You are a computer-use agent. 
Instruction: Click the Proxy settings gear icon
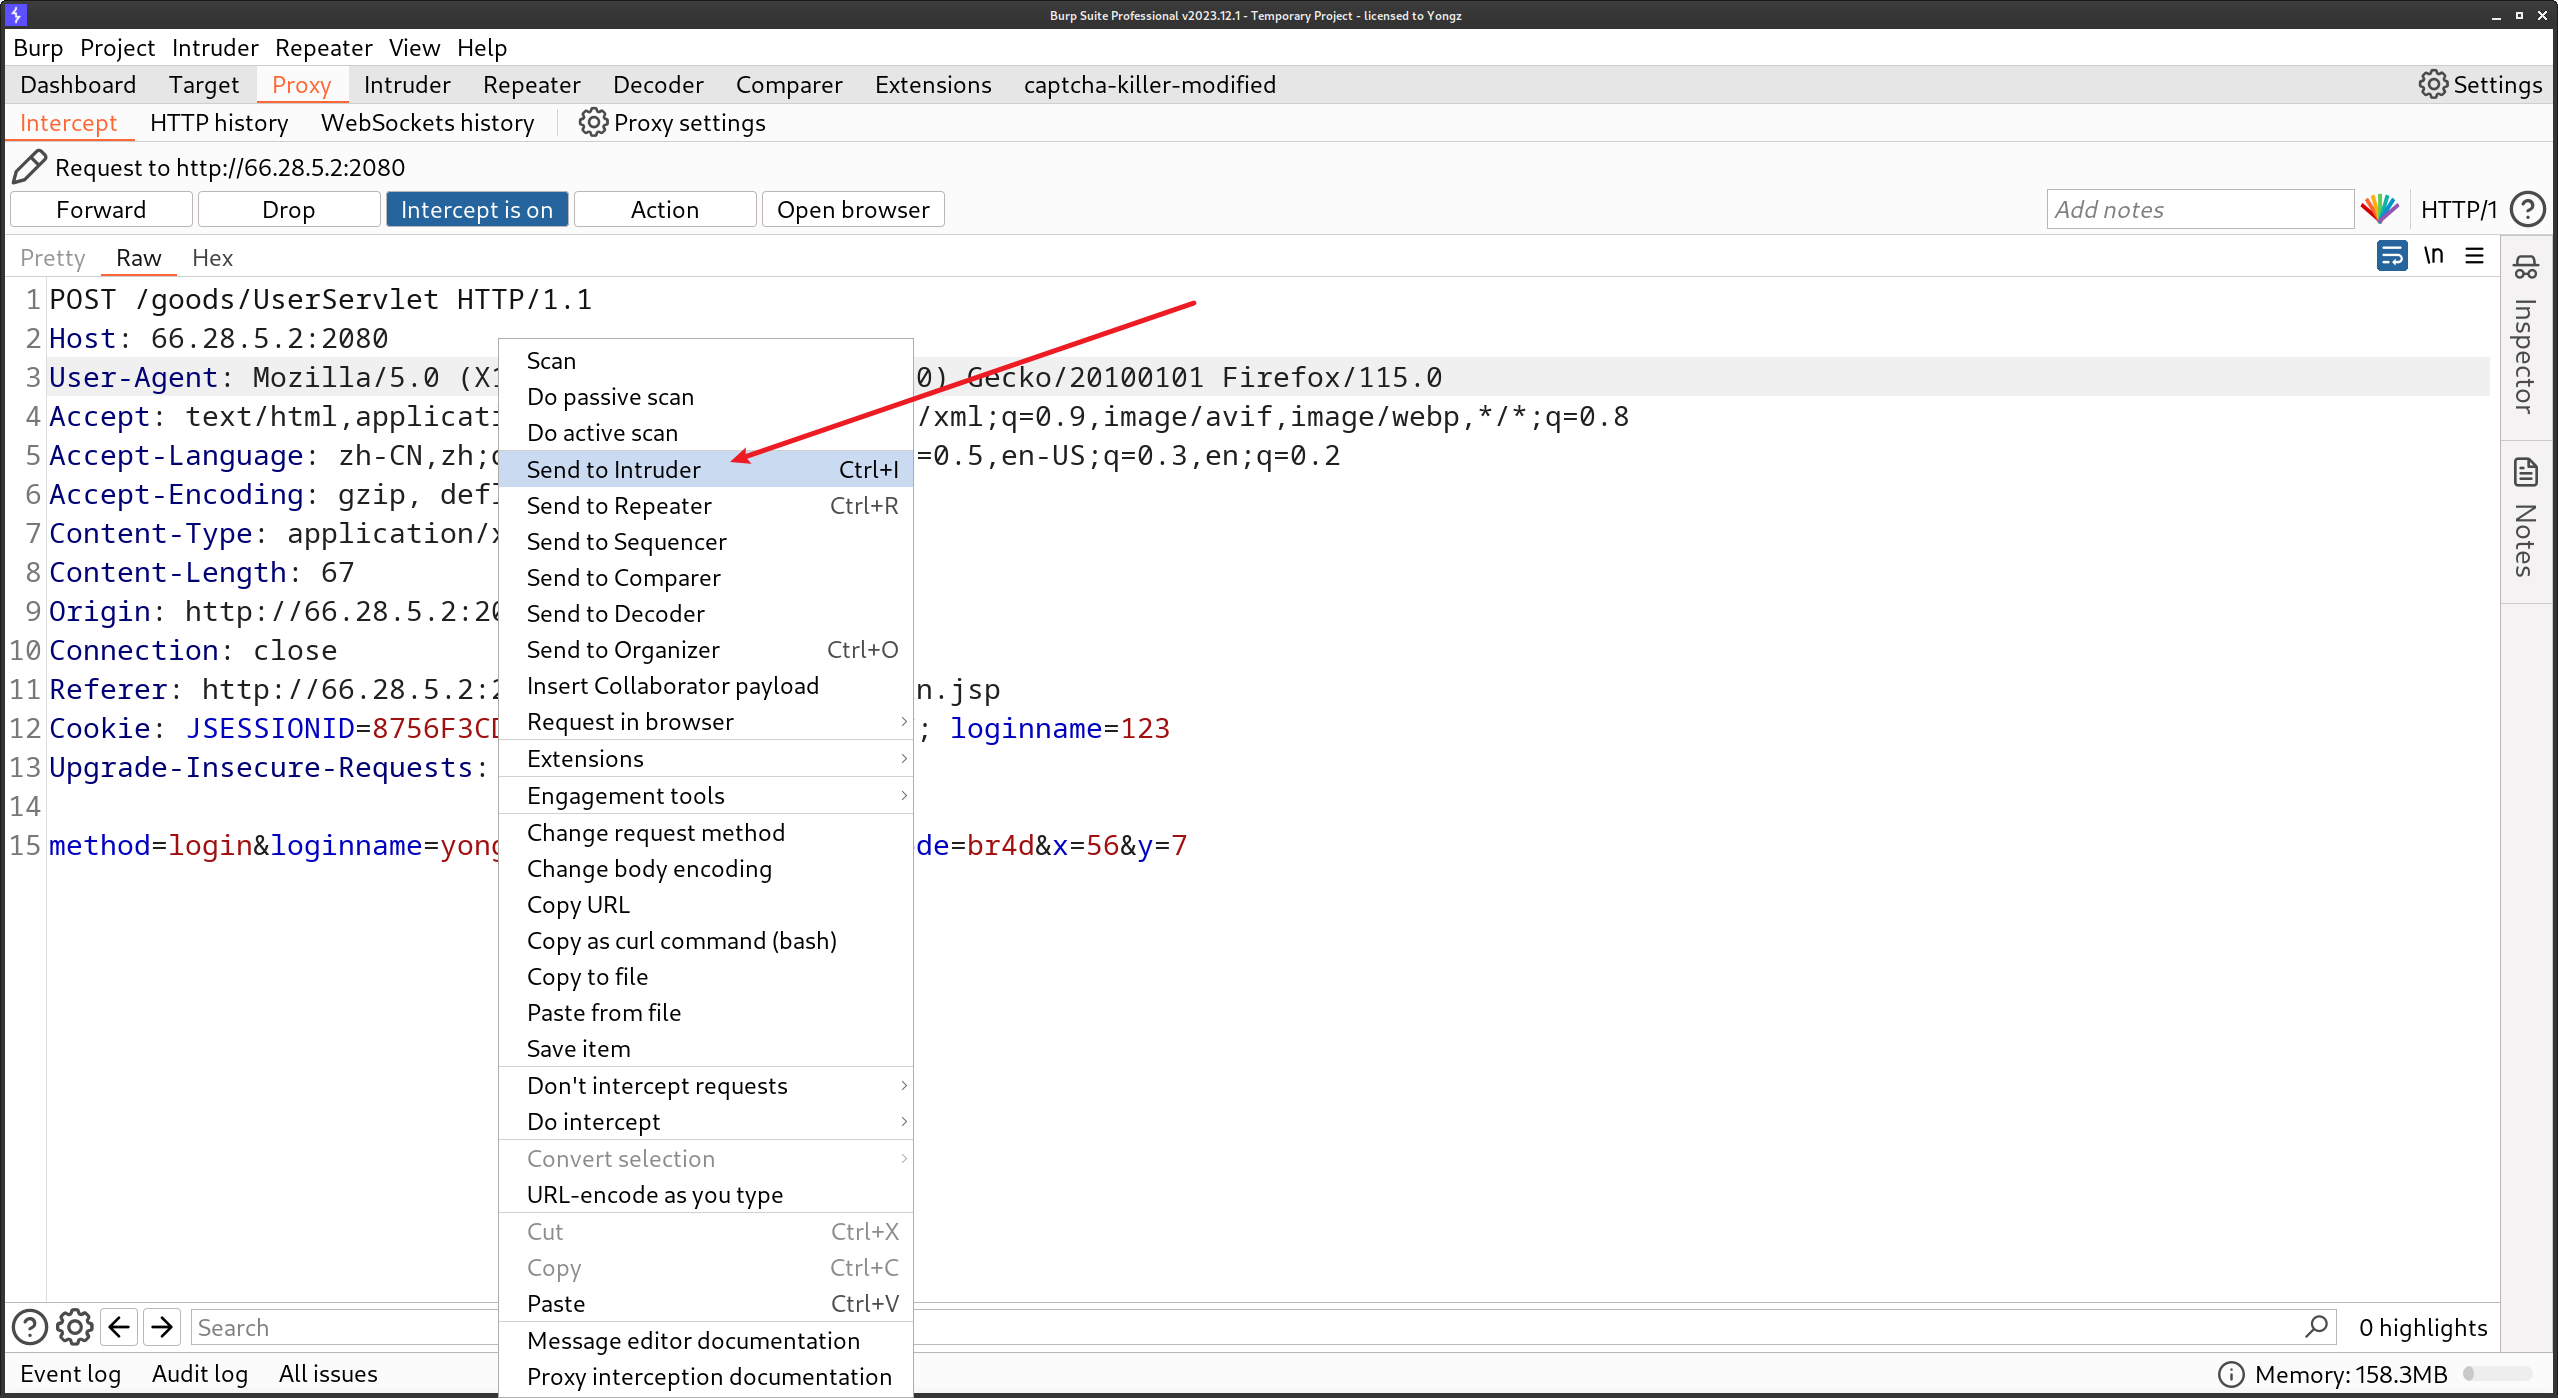(x=593, y=122)
